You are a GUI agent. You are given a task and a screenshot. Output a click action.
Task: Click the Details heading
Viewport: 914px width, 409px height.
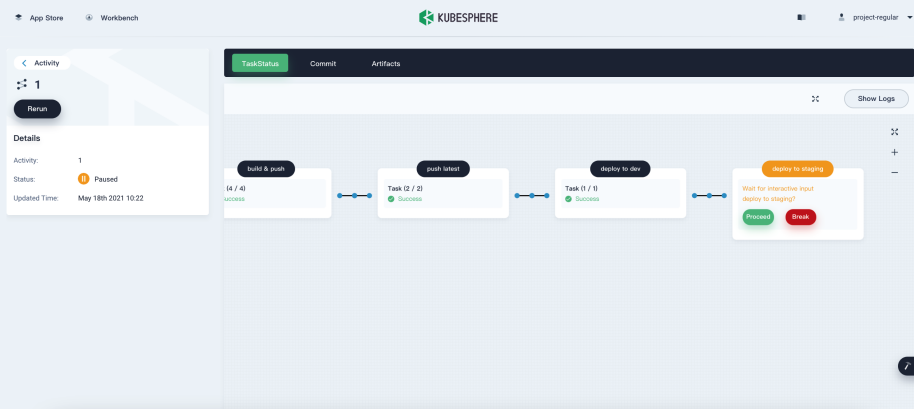pyautogui.click(x=27, y=139)
